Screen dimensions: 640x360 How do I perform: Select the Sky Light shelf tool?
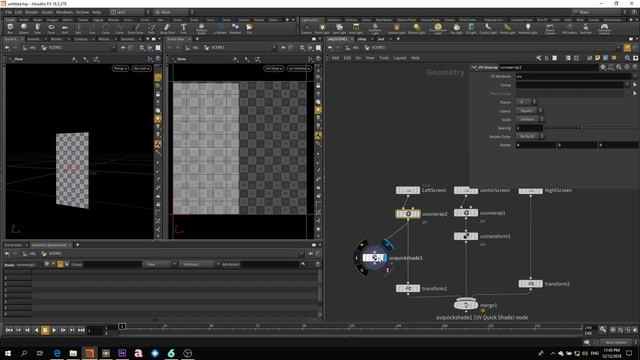456,28
